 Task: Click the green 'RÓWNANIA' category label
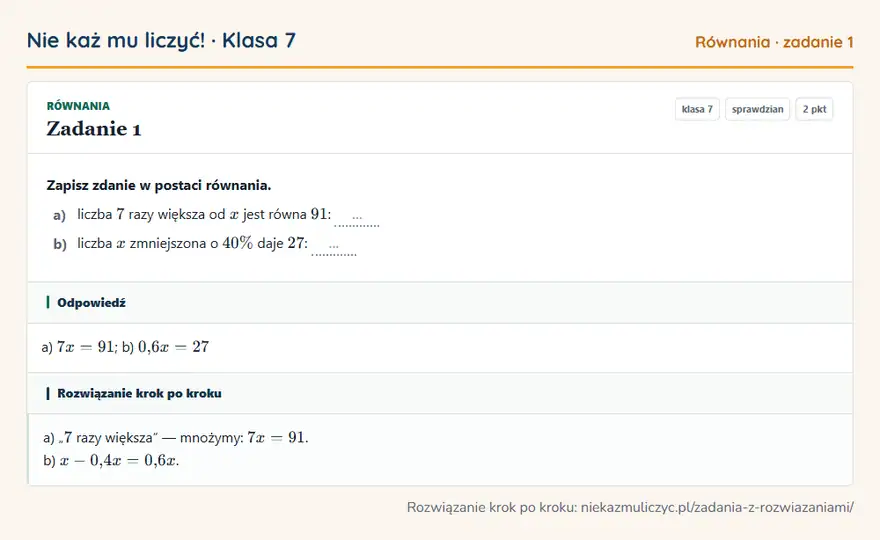tap(78, 106)
